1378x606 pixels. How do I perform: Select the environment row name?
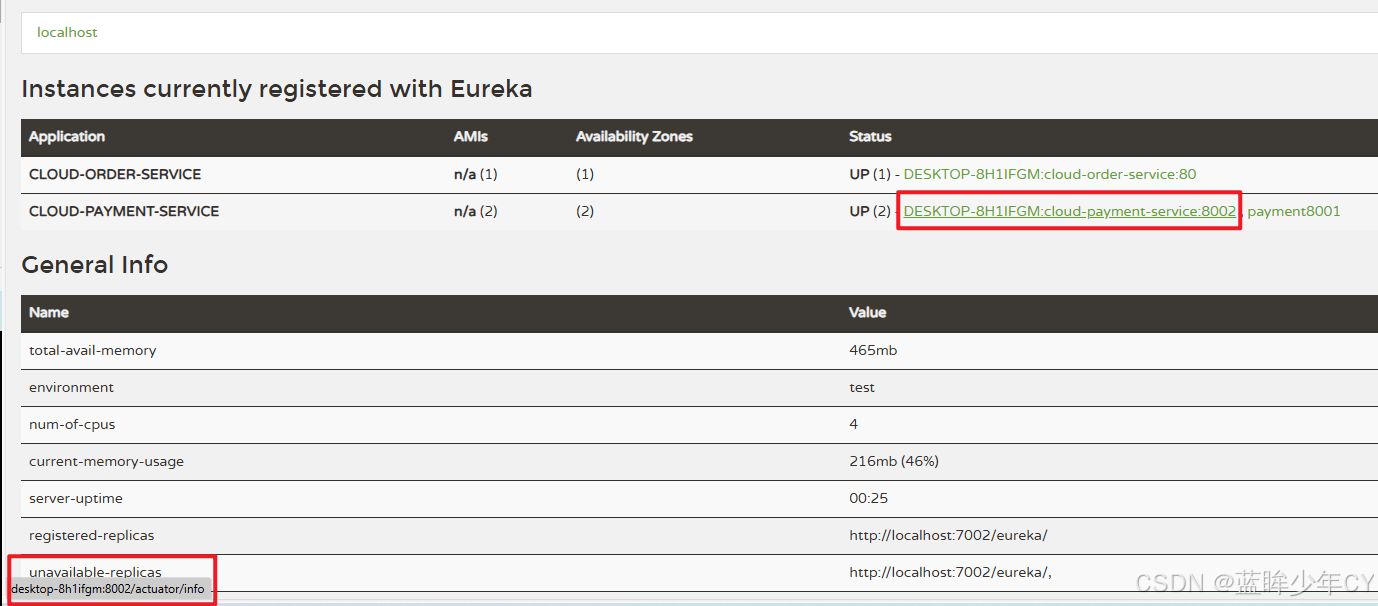tap(71, 387)
